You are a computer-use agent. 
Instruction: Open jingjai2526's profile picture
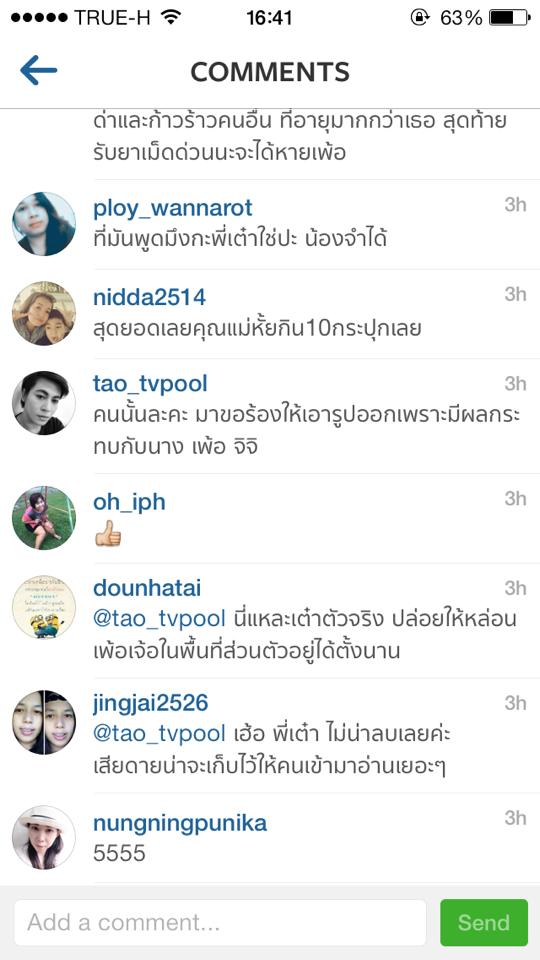(44, 722)
